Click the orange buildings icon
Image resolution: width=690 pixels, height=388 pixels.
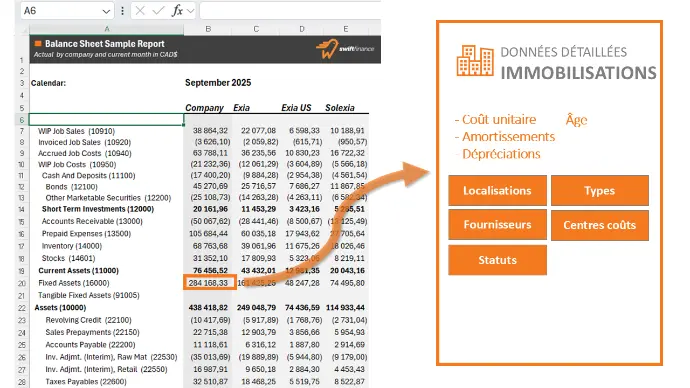[475, 60]
